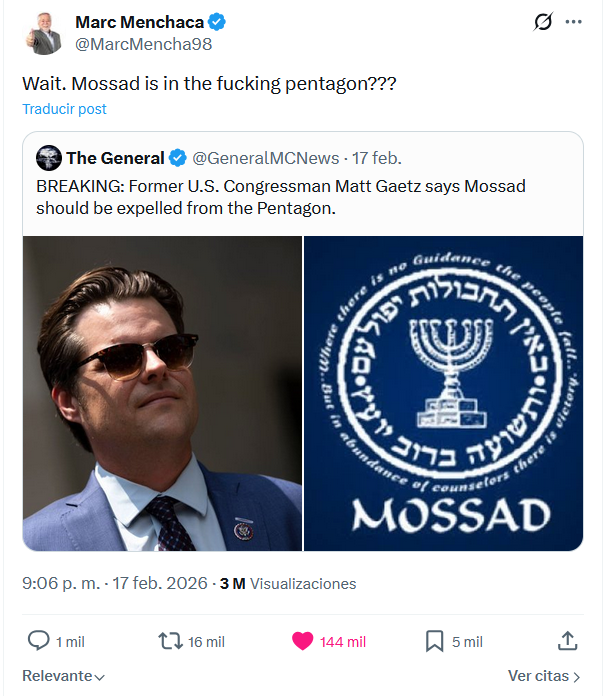Viewport: 607px width, 696px height.
Task: Click Marc Menchaca's verified badge
Action: (x=216, y=22)
